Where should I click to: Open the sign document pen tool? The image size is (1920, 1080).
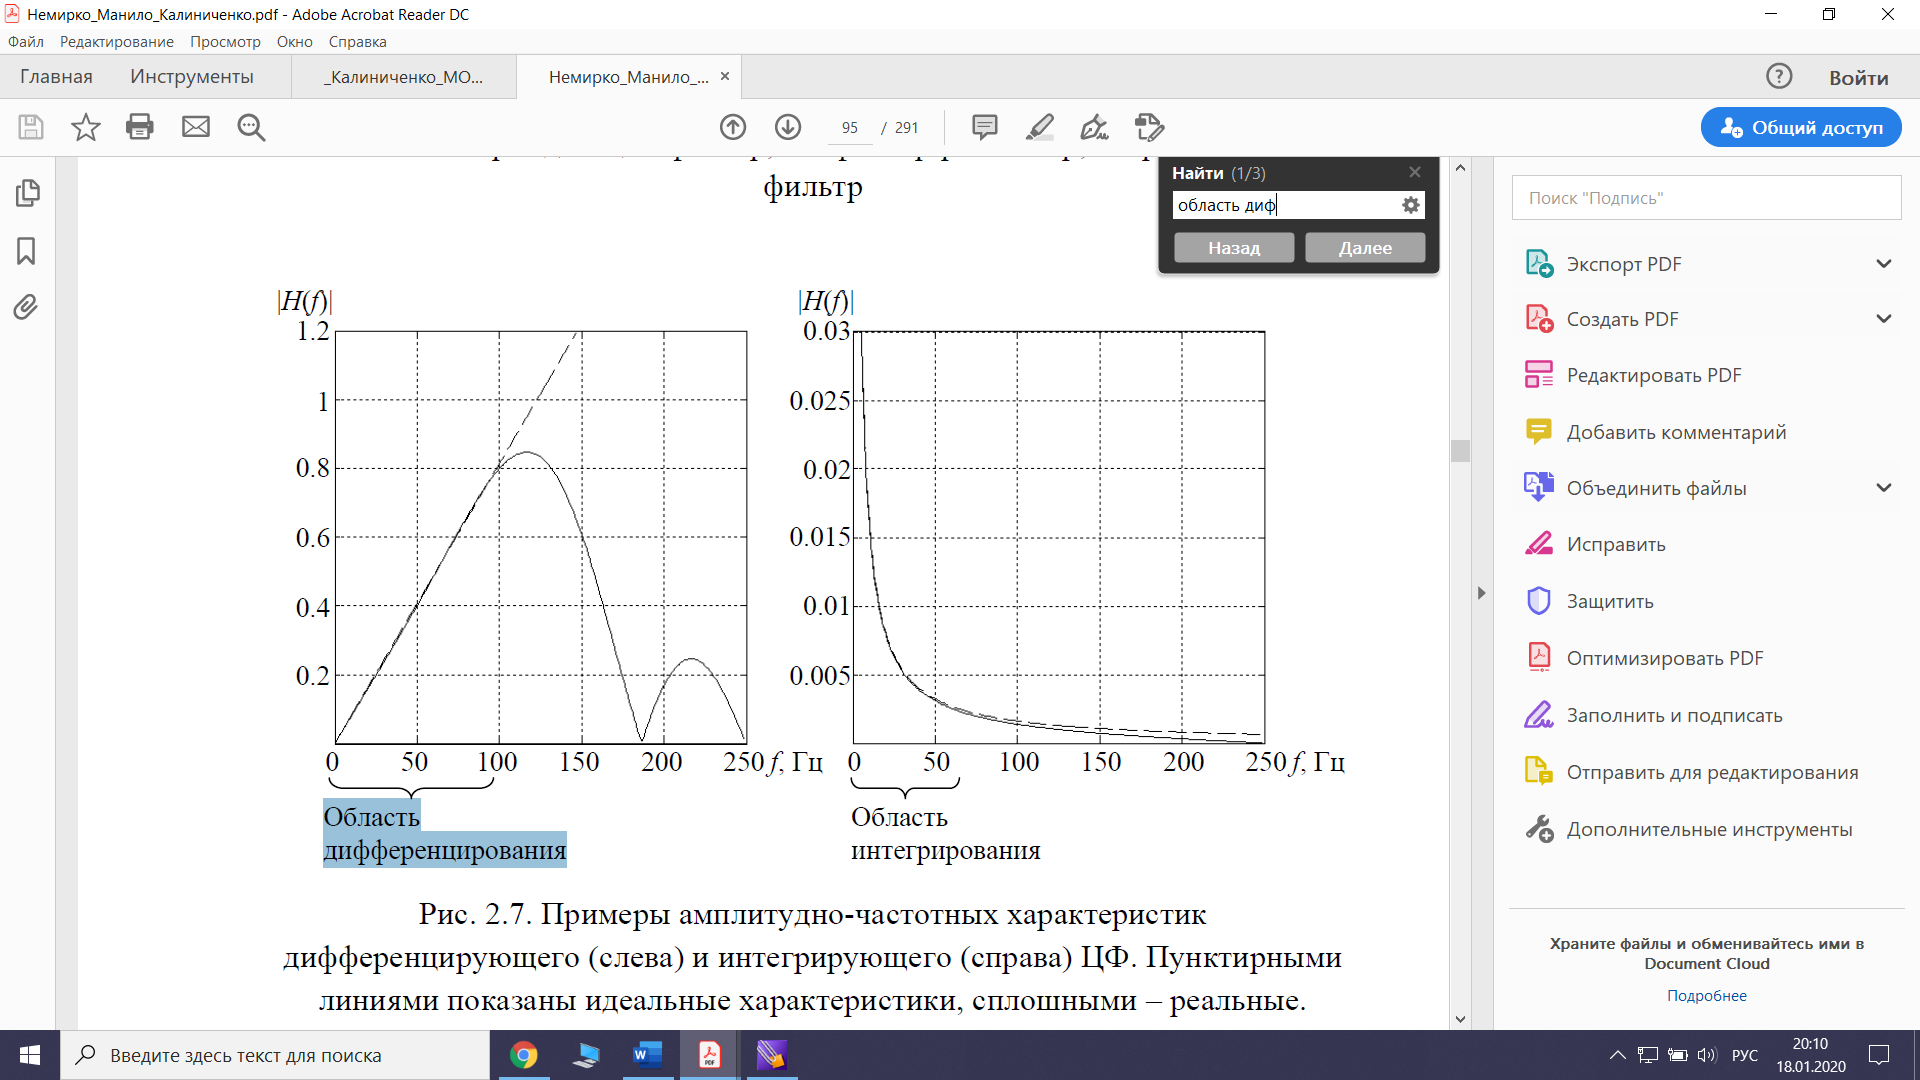[1095, 127]
